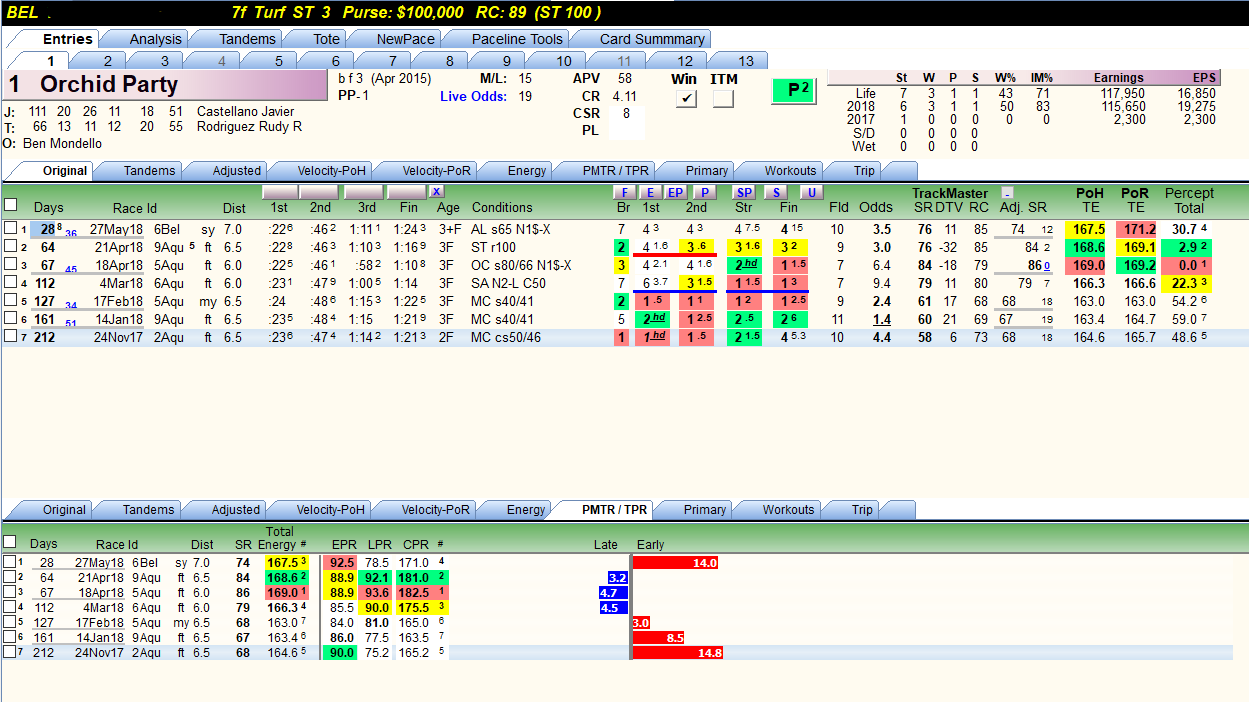Click the EP pace filter button
Viewport: 1249px width, 702px height.
tap(677, 192)
